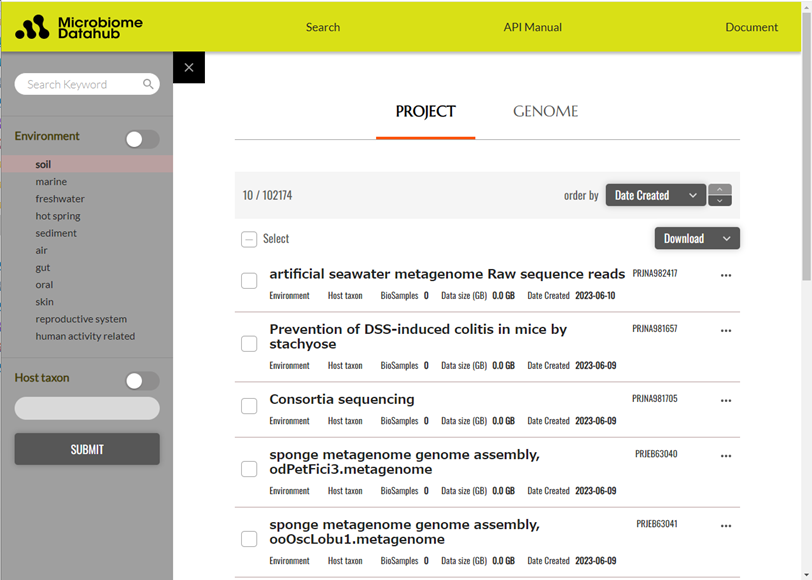Select the marine environment filter
812x580 pixels.
[x=51, y=182]
